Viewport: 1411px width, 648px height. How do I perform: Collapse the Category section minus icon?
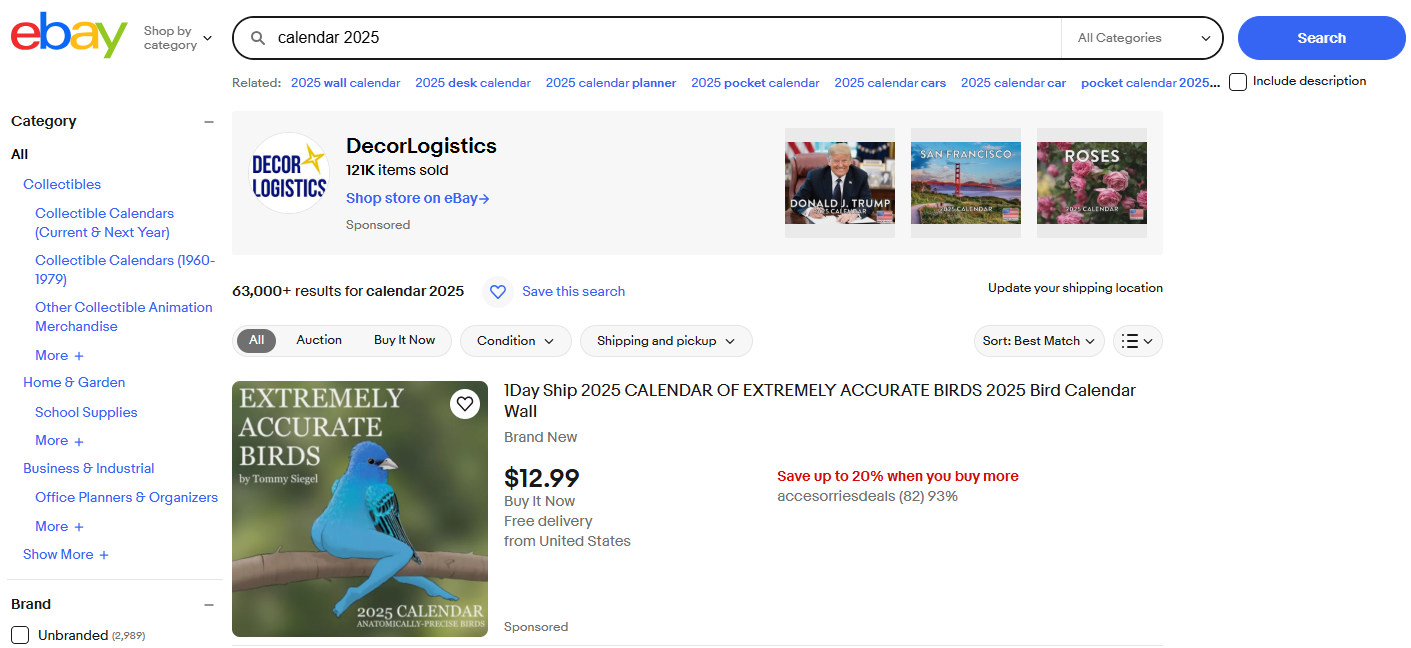(x=209, y=122)
